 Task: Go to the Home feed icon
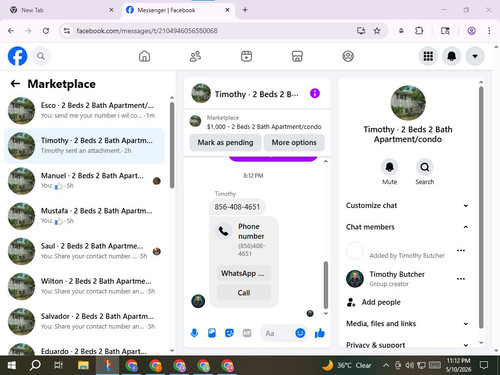(144, 56)
